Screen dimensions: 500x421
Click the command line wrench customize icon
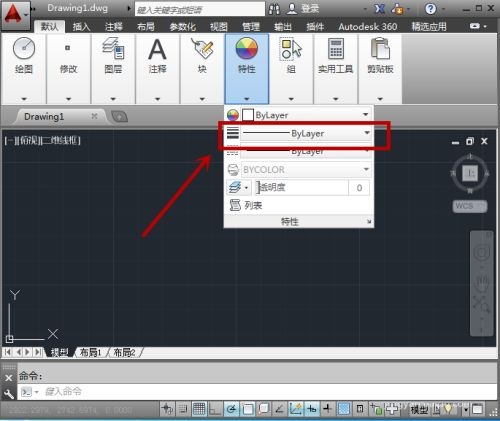tap(8, 394)
